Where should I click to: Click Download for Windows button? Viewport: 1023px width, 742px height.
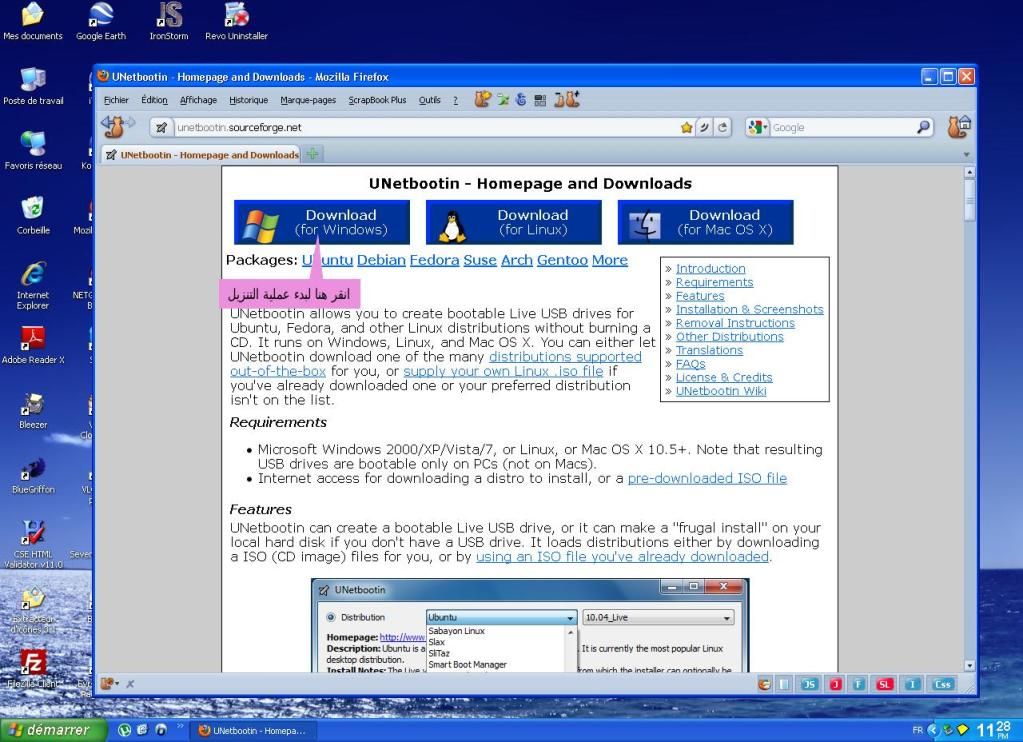click(322, 222)
